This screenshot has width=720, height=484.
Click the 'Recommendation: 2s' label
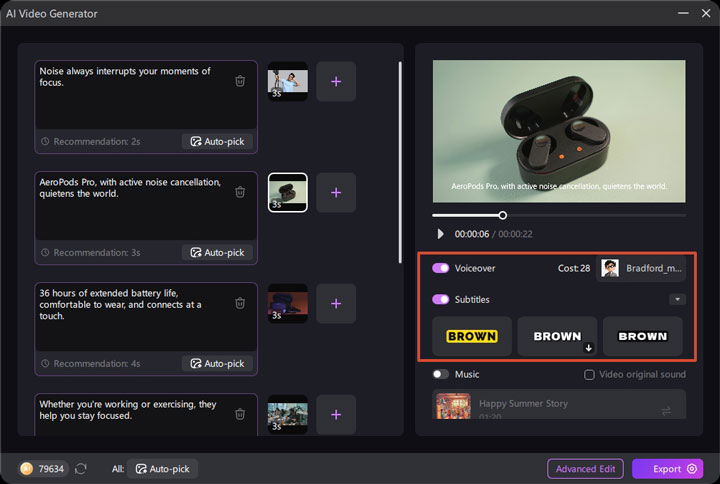[x=96, y=141]
